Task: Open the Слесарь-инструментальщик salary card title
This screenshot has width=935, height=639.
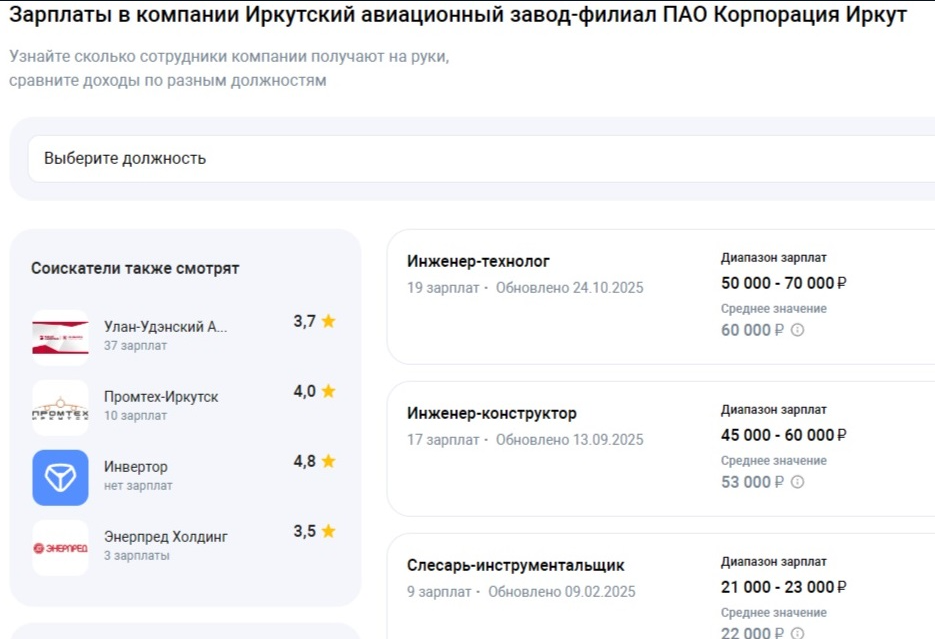Action: pos(516,565)
